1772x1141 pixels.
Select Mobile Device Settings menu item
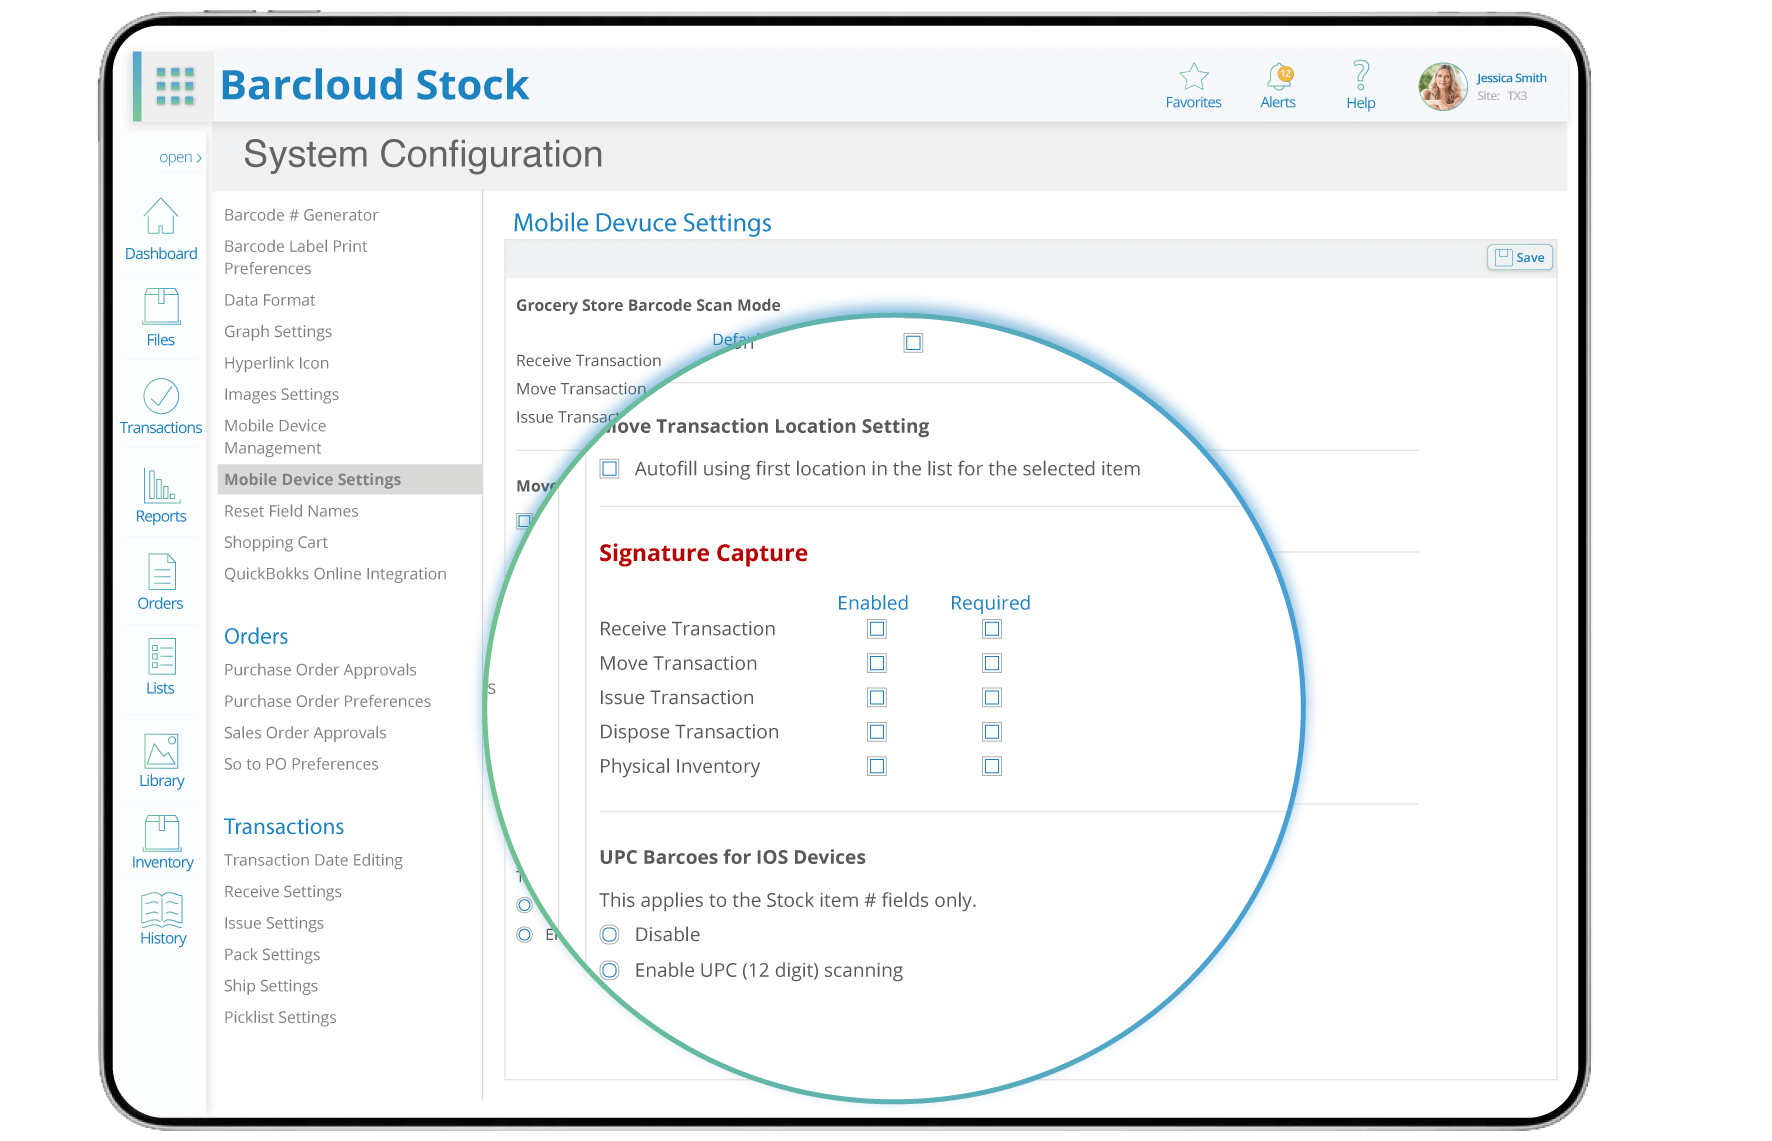point(349,480)
